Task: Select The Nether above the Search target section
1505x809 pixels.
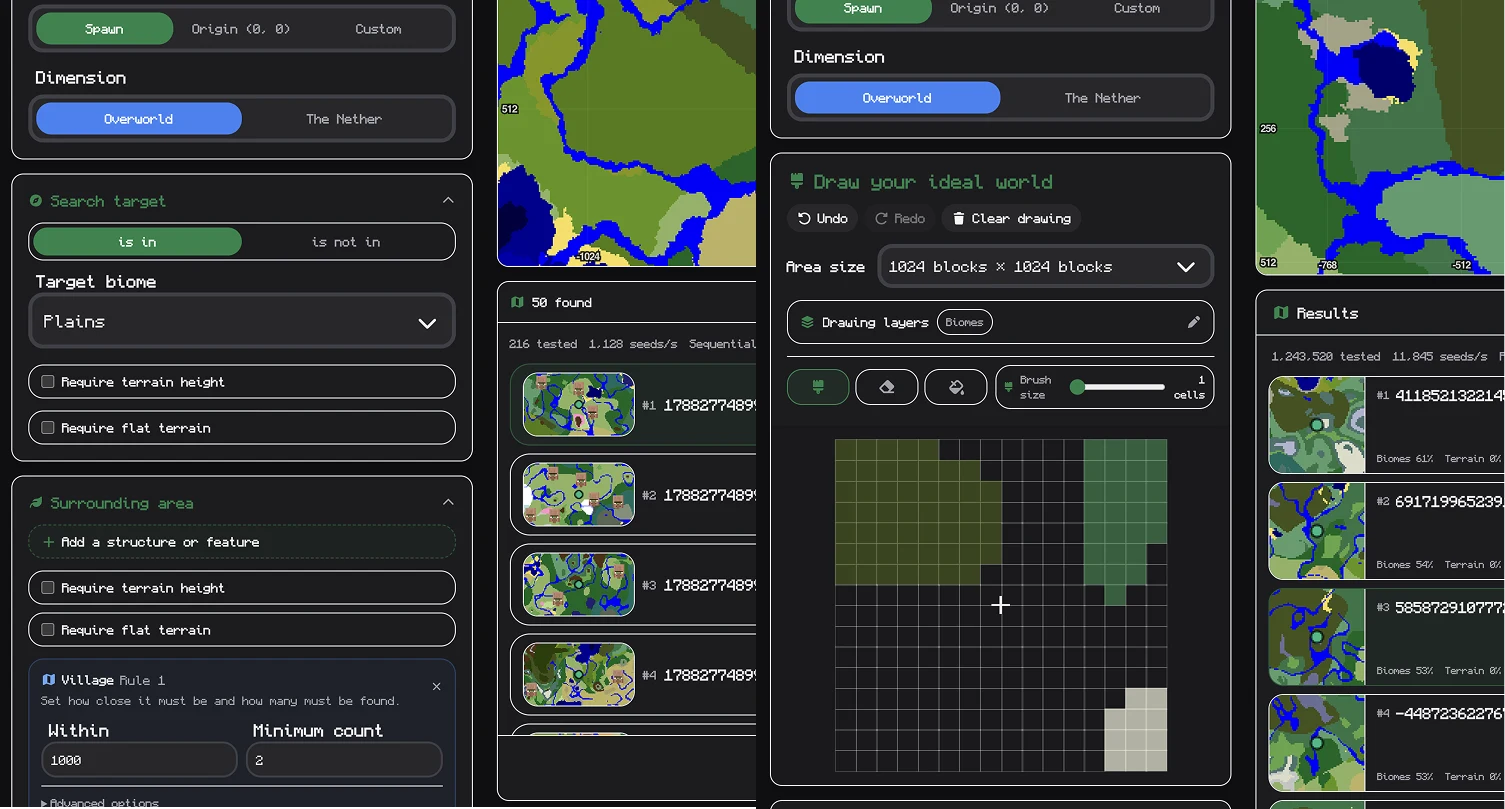Action: 344,119
